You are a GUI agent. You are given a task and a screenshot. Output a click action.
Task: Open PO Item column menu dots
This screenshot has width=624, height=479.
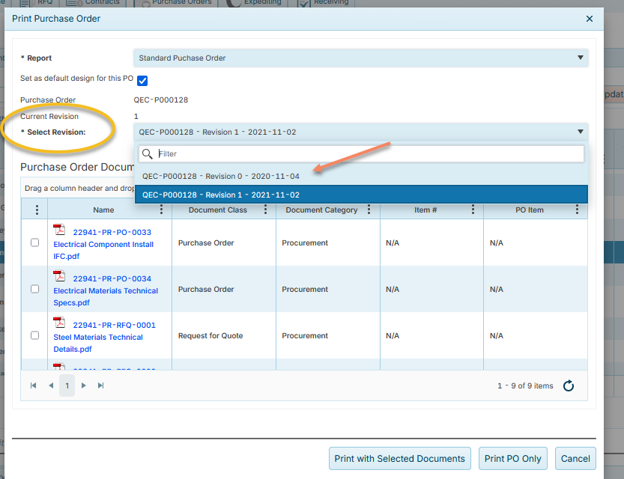pyautogui.click(x=577, y=209)
